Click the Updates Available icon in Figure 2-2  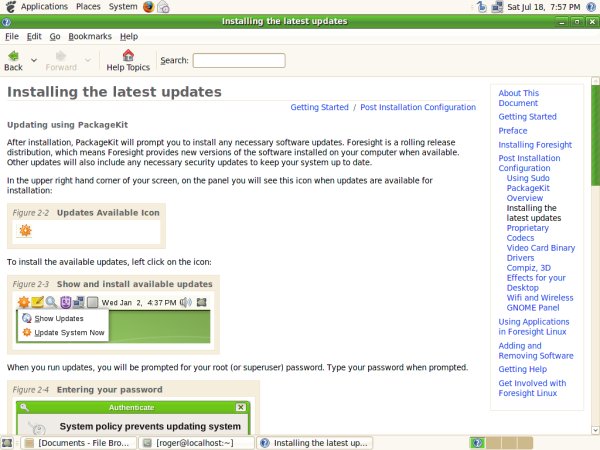pyautogui.click(x=25, y=230)
